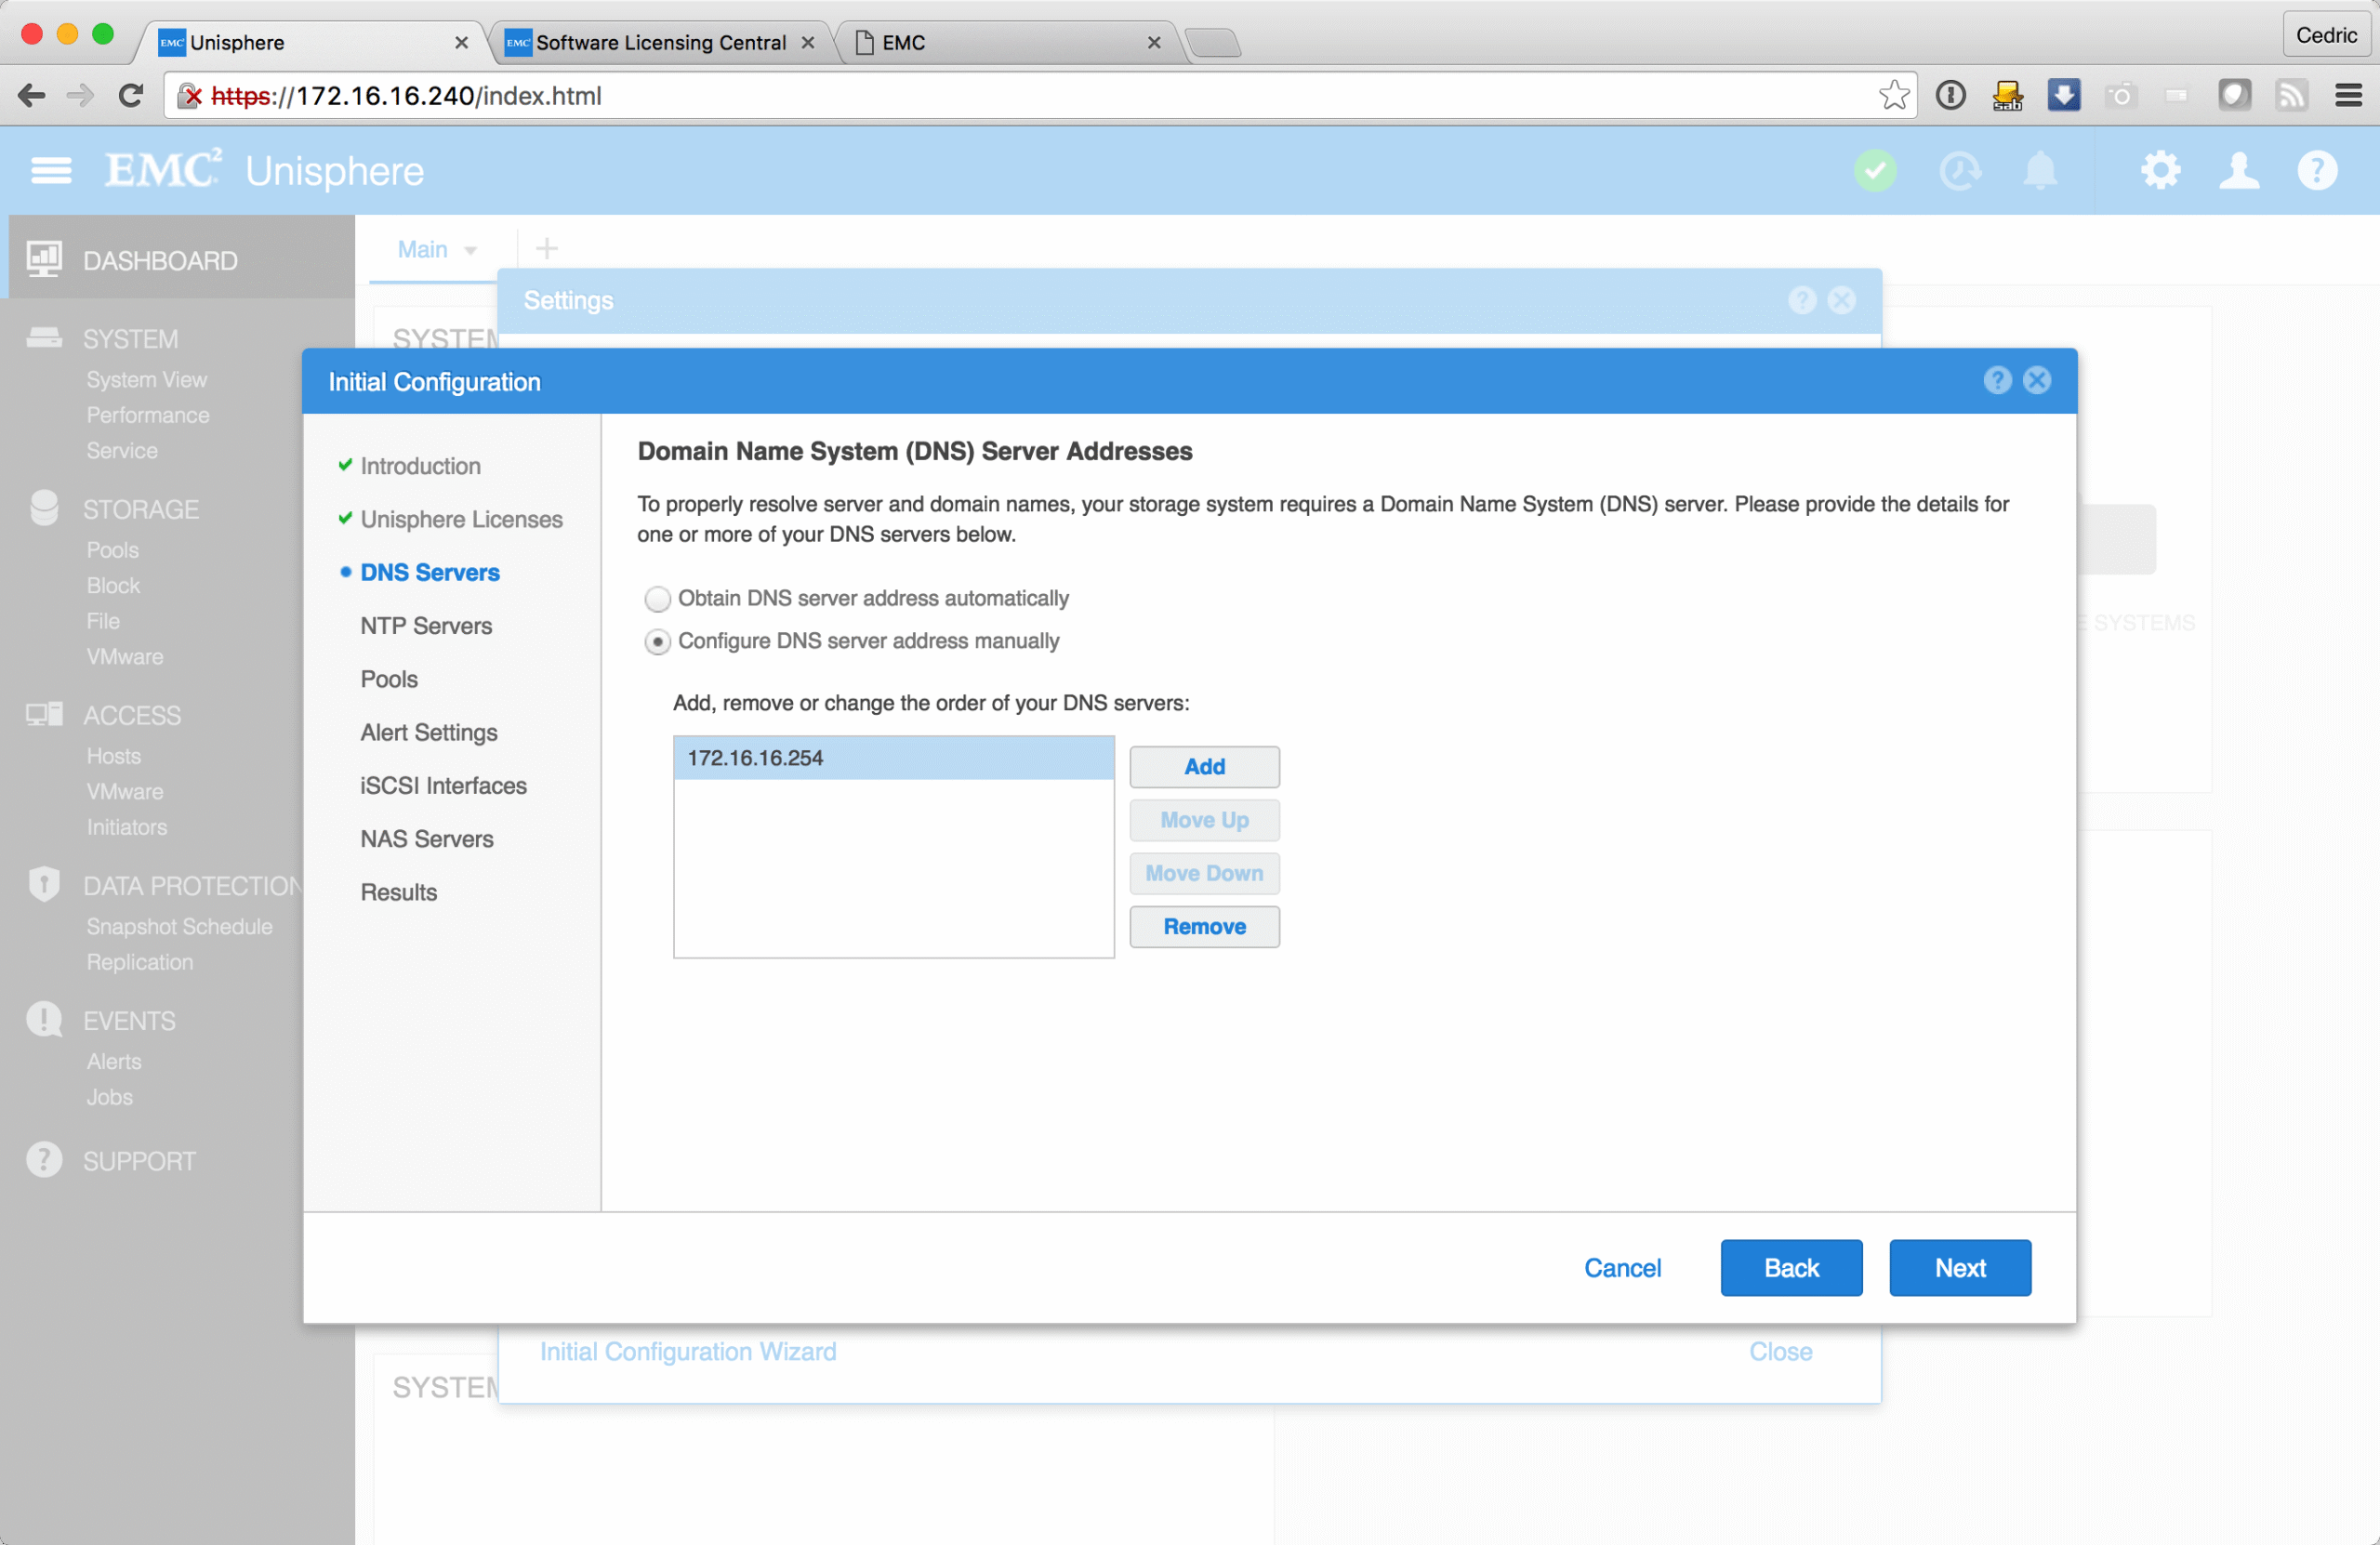Switch to the Software Licensing Central tab
2380x1545 pixels.
[x=660, y=43]
